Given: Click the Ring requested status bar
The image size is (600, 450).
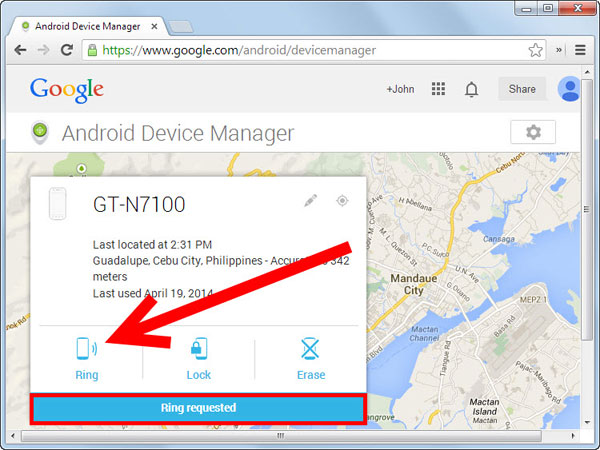Looking at the screenshot, I should tap(198, 408).
